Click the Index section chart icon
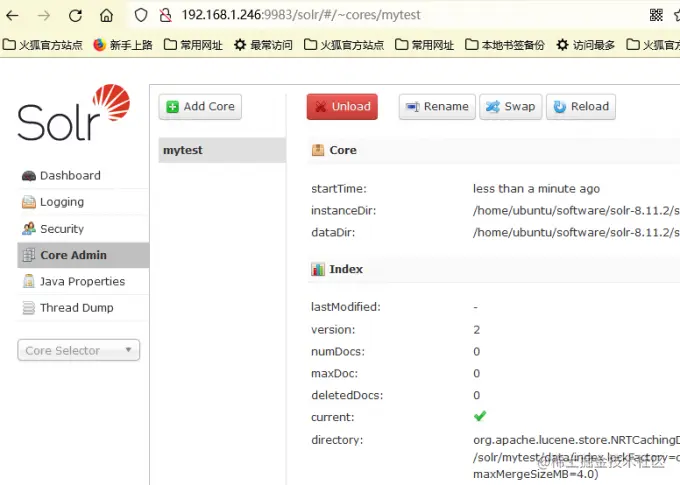Image resolution: width=680 pixels, height=485 pixels. coord(318,269)
